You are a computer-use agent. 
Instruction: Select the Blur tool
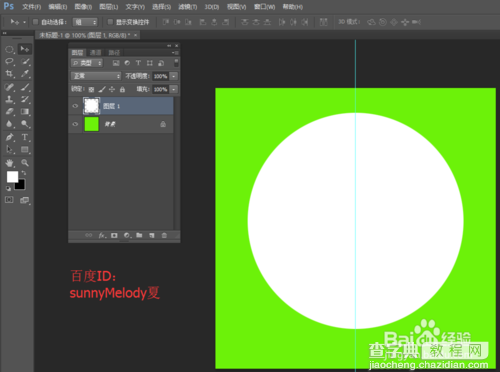pyautogui.click(x=9, y=124)
